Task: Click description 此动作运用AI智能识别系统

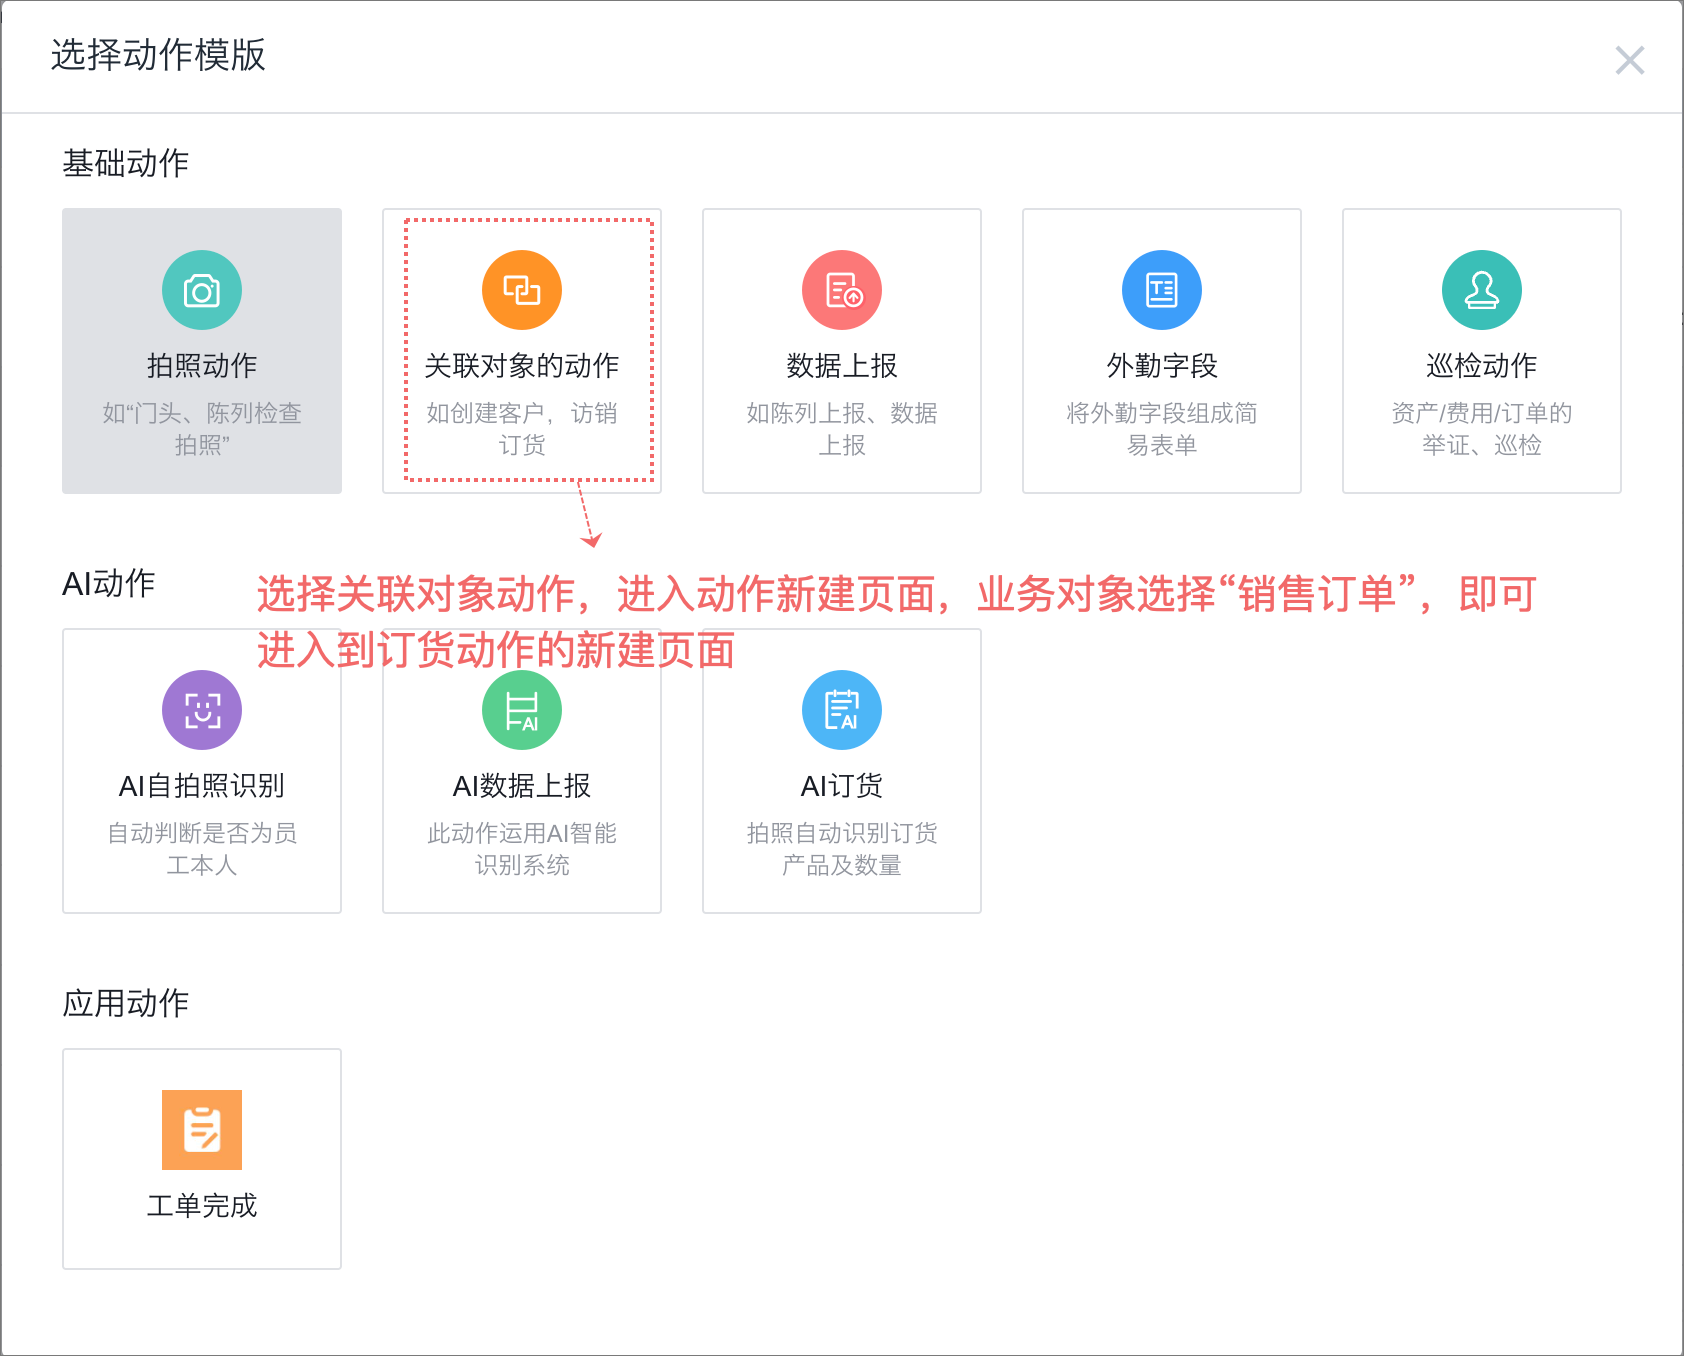Action: click(522, 849)
